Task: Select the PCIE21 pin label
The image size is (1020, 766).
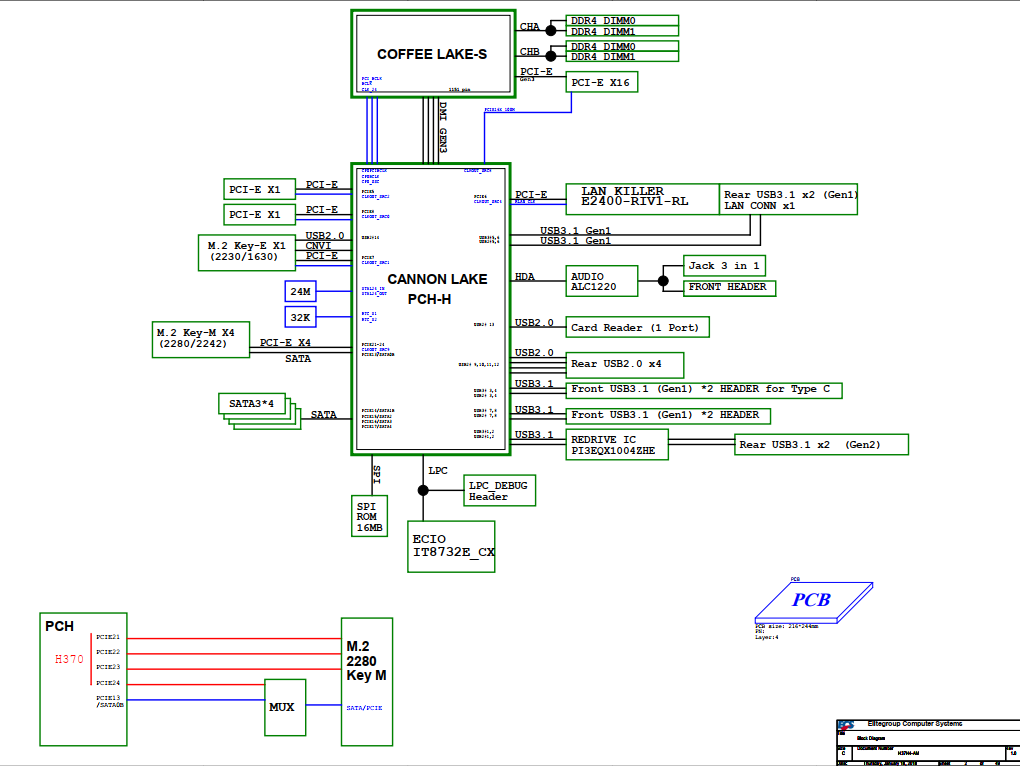Action: pyautogui.click(x=108, y=637)
